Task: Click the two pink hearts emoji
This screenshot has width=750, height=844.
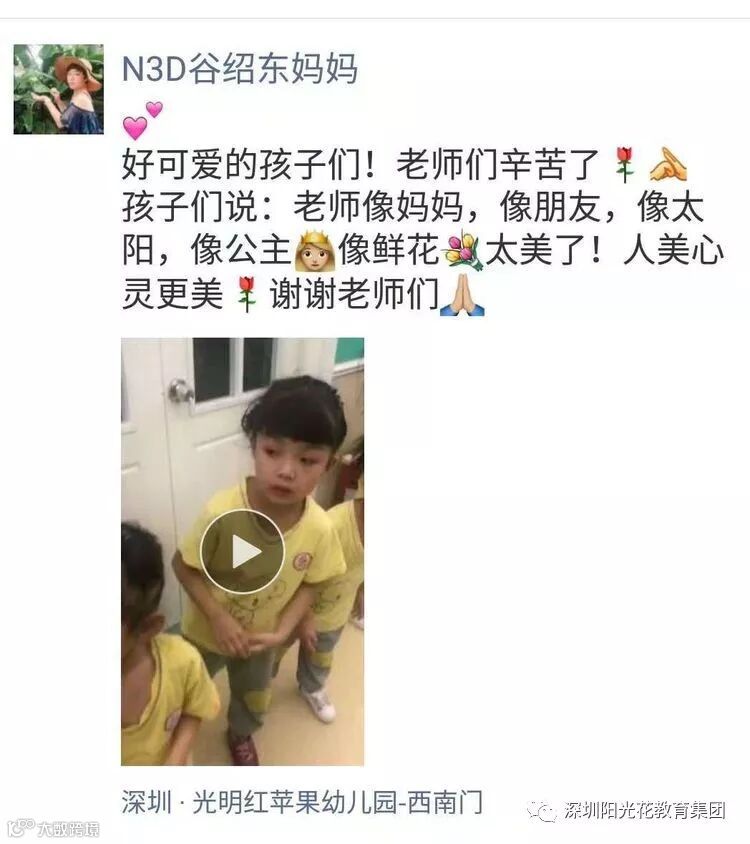Action: tap(143, 121)
